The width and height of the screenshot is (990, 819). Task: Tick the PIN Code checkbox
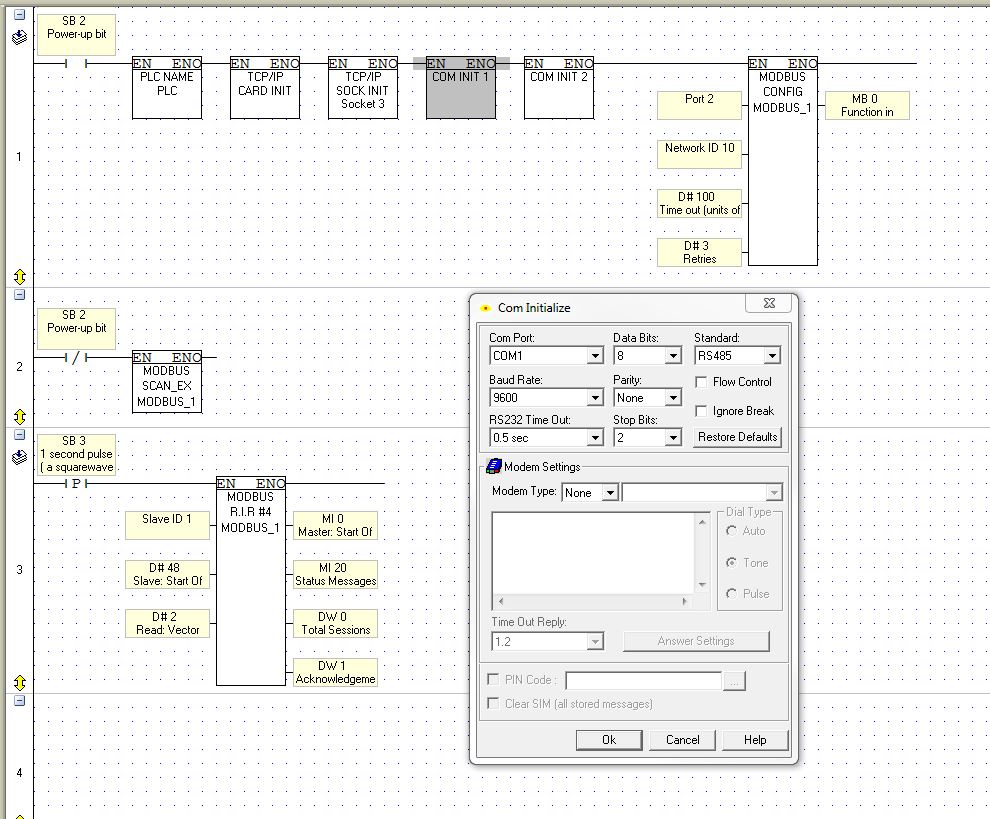(x=493, y=679)
